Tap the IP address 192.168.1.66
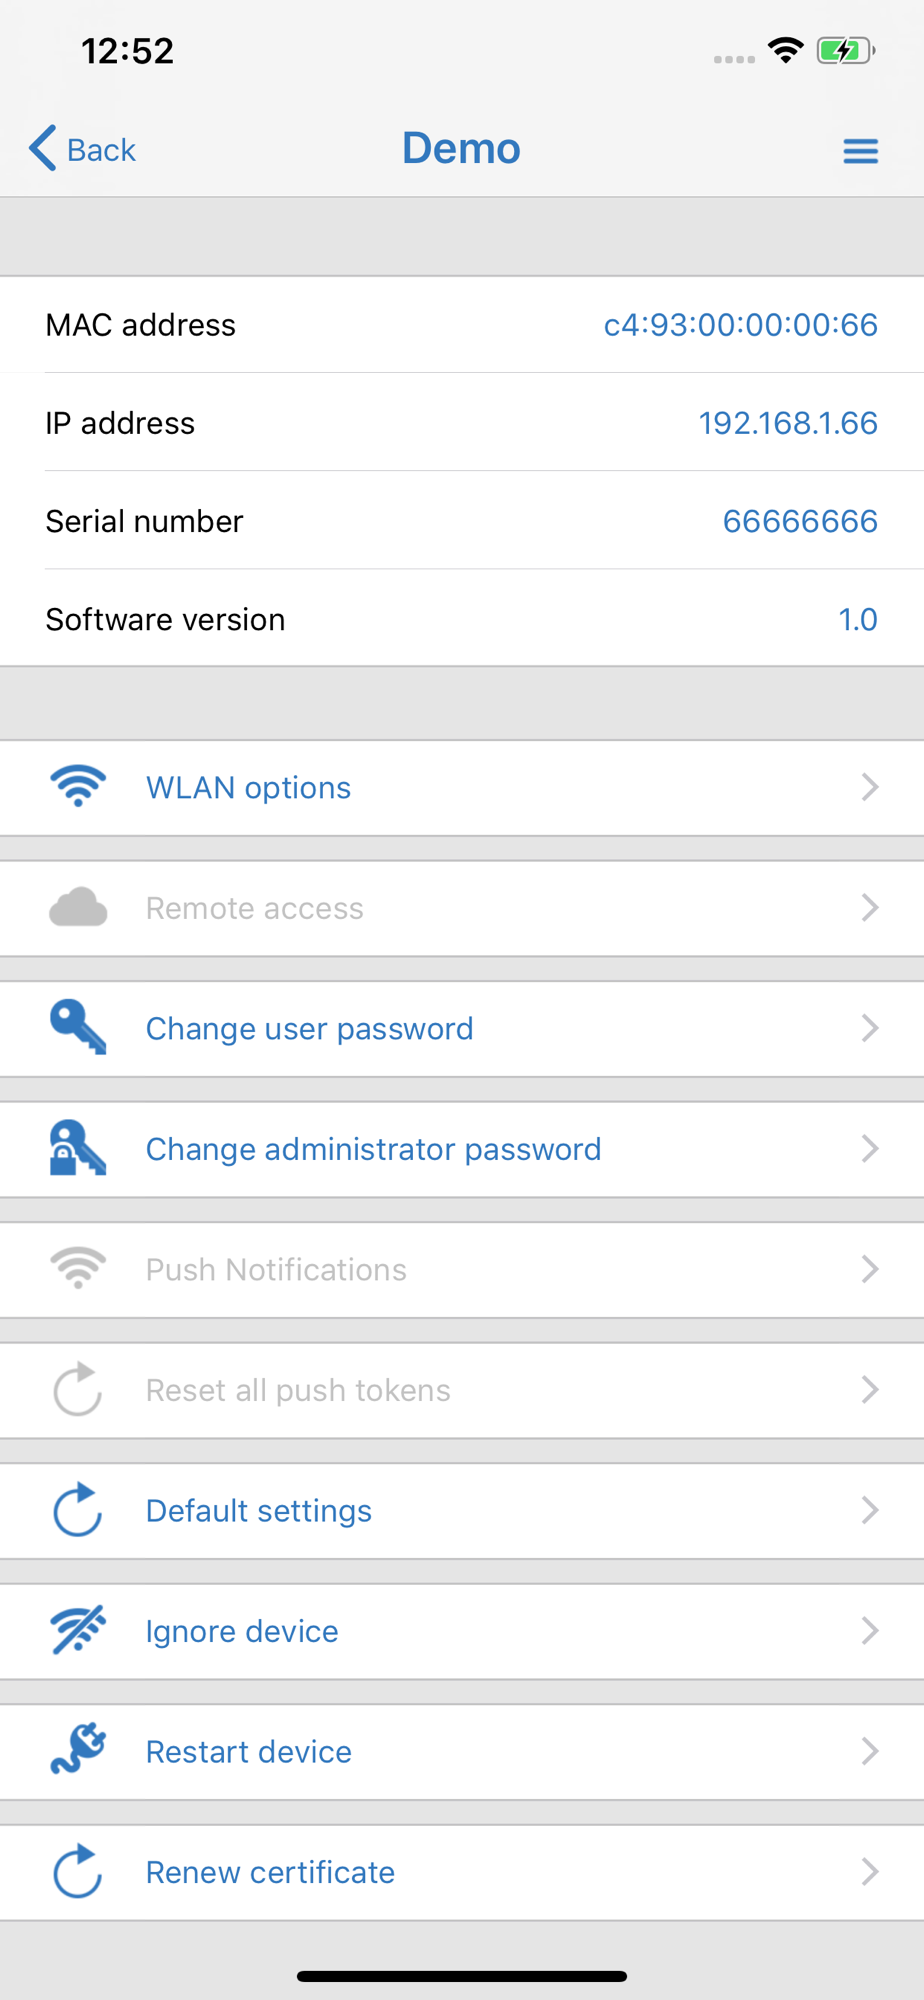This screenshot has height=2000, width=924. [x=787, y=423]
